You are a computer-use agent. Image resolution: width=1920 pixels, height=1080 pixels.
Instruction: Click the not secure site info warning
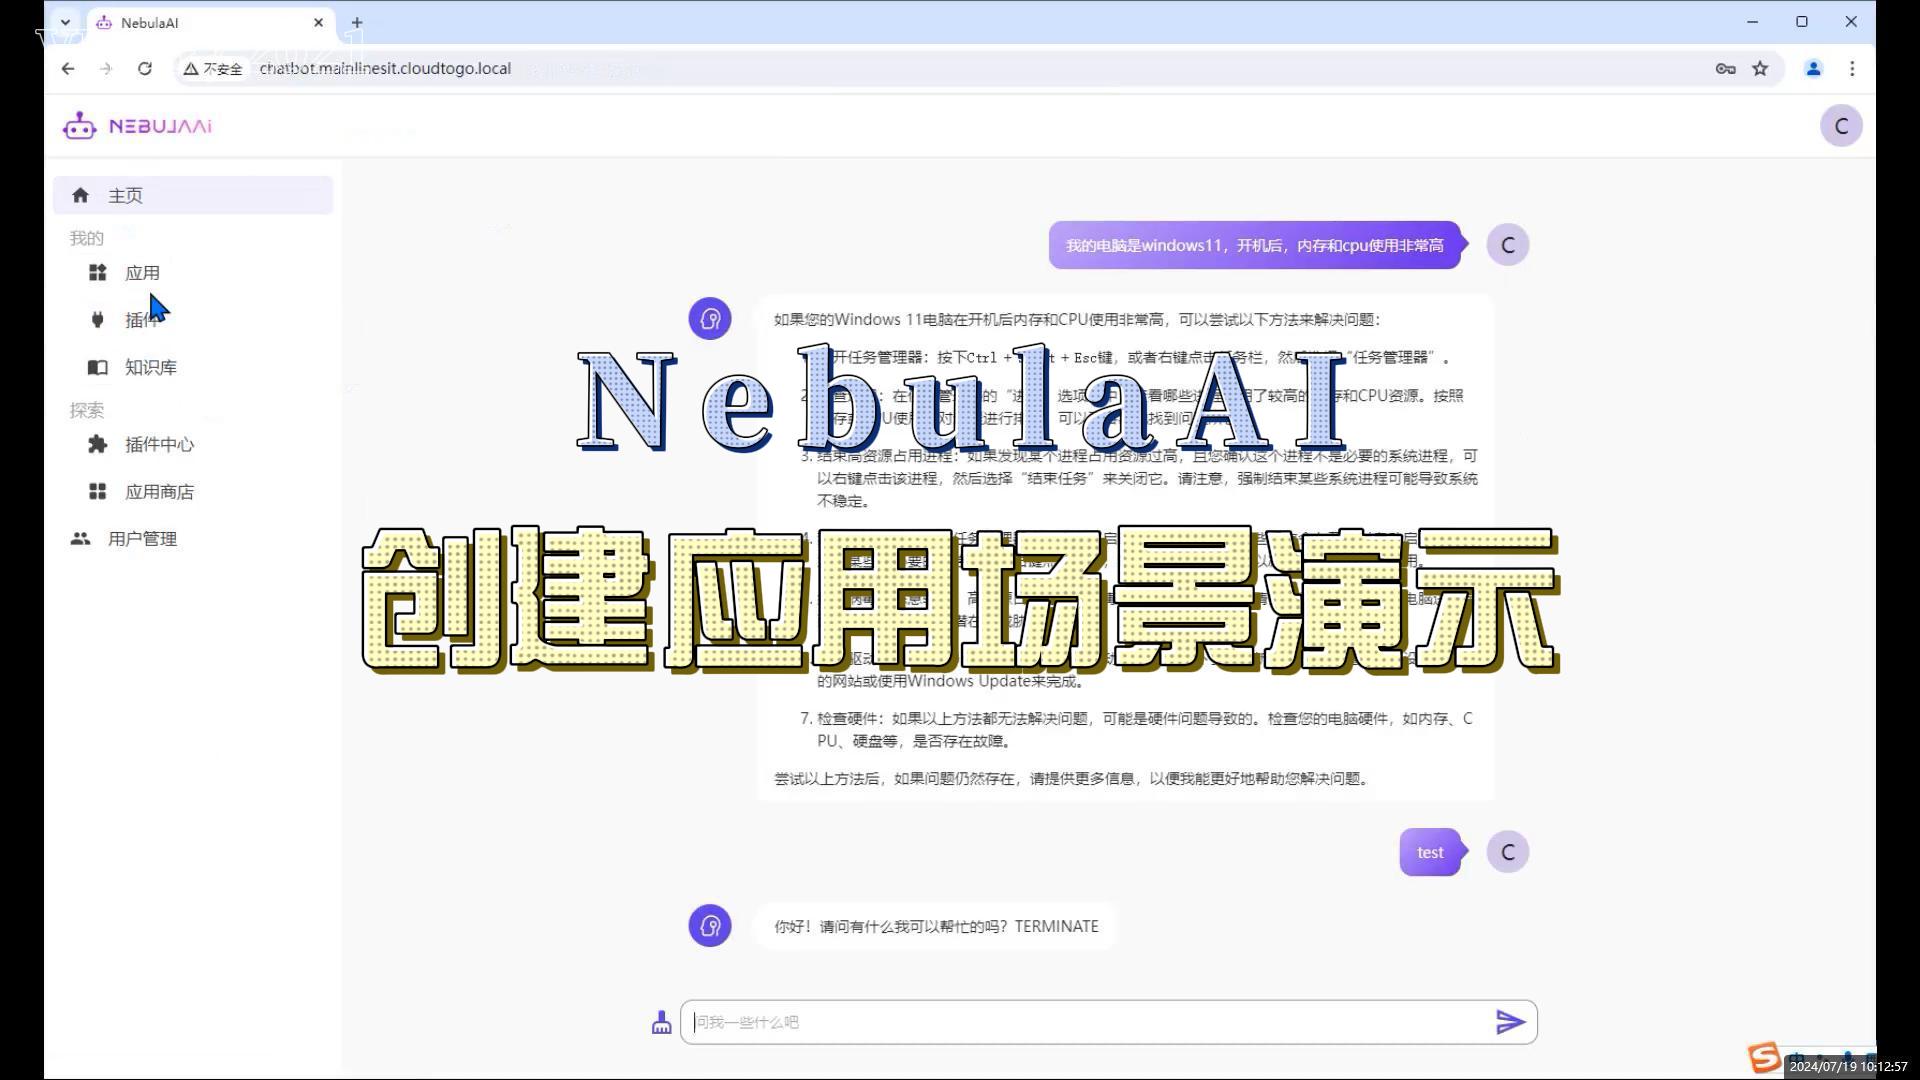[x=213, y=69]
